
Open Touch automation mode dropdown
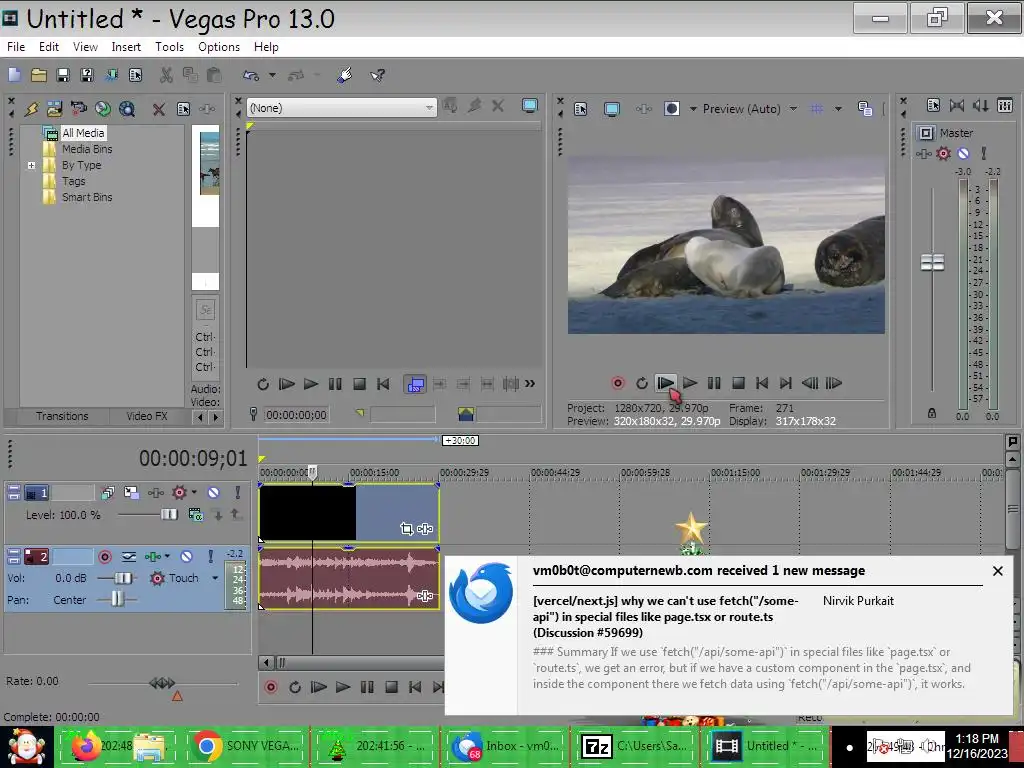[215, 578]
